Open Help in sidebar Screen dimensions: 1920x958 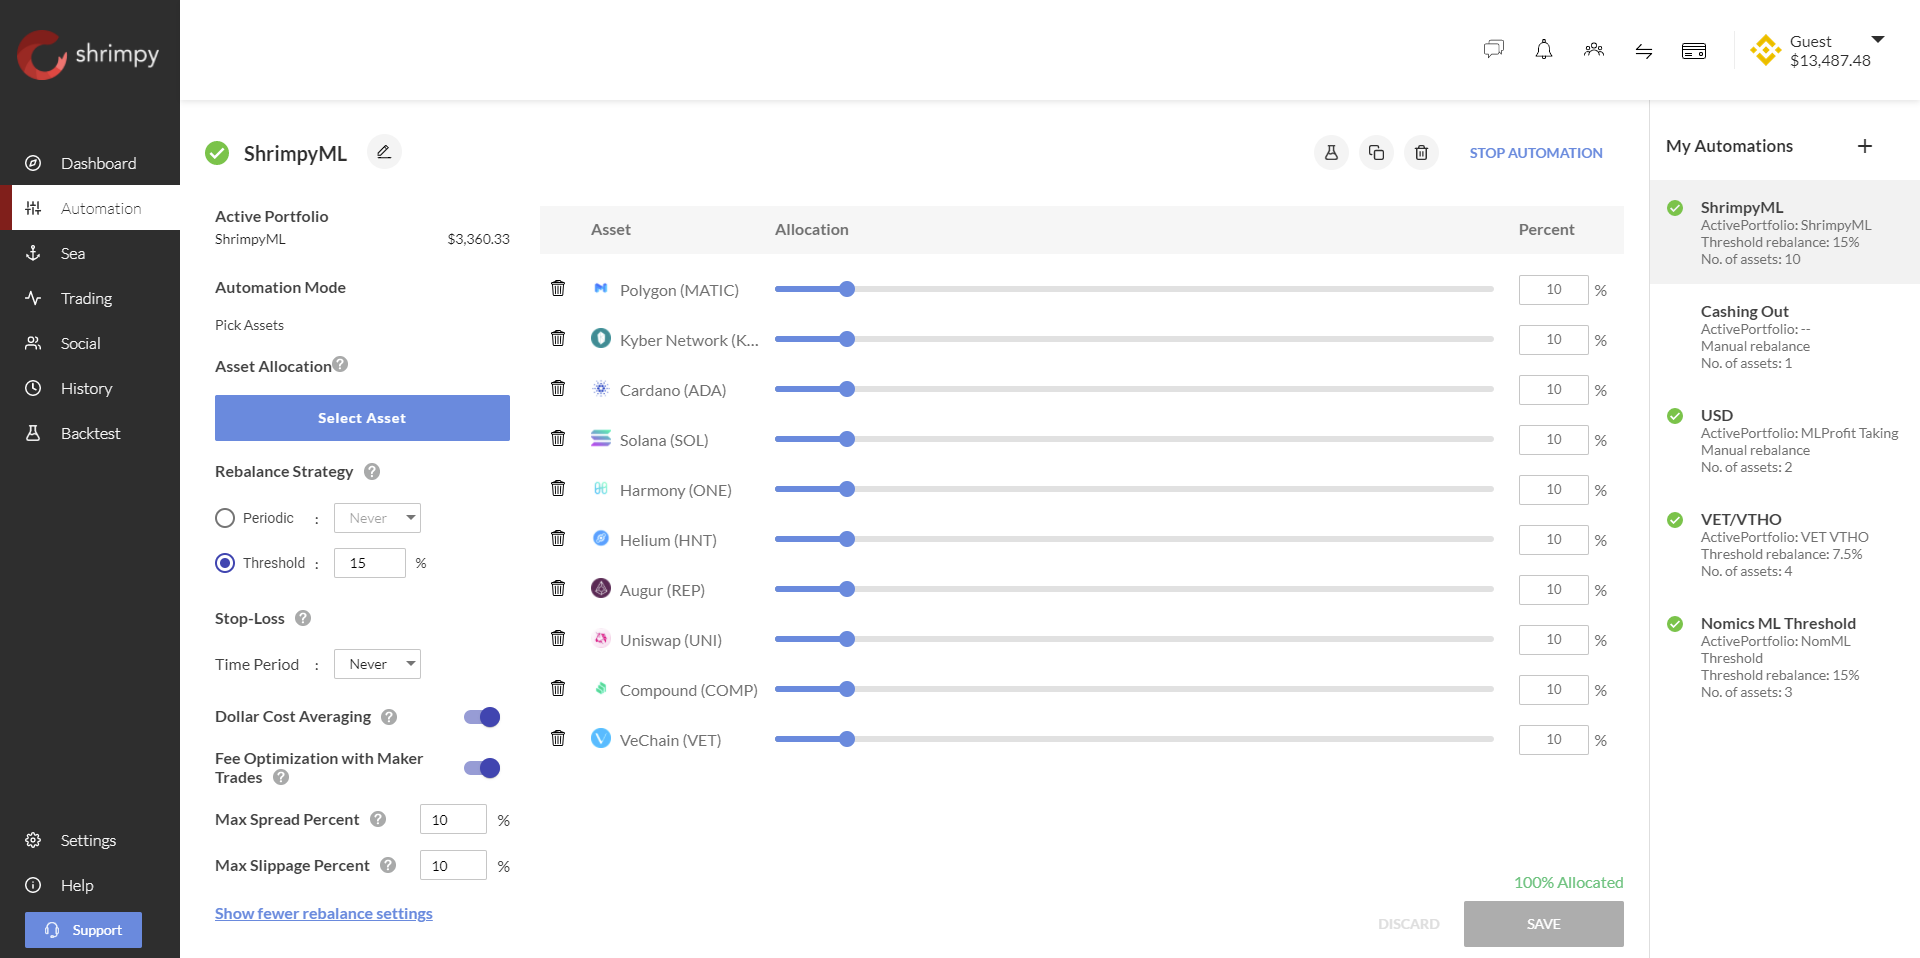tap(90, 885)
